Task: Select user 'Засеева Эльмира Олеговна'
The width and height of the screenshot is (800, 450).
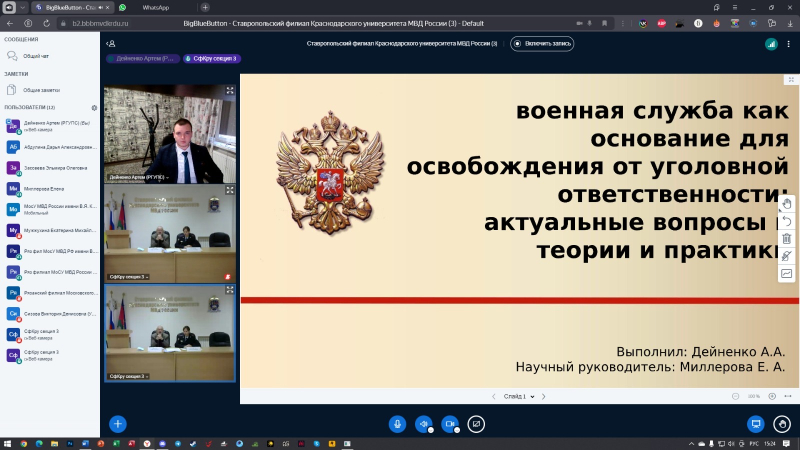Action: tap(50, 168)
